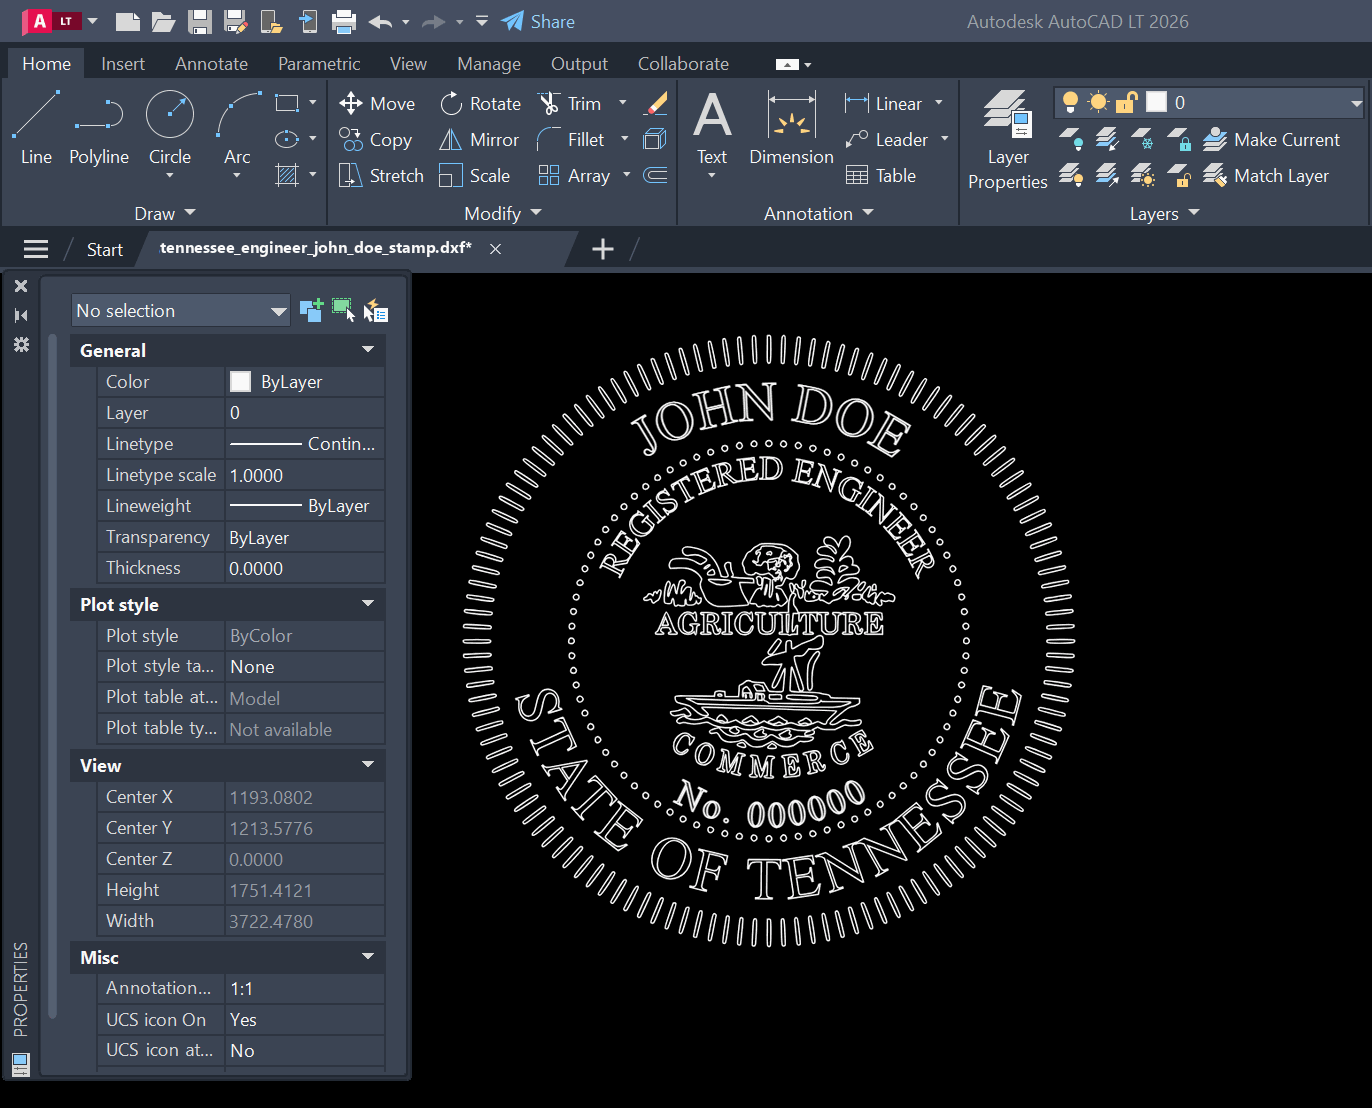
Task: Select the multiline Text tool
Action: (x=712, y=127)
